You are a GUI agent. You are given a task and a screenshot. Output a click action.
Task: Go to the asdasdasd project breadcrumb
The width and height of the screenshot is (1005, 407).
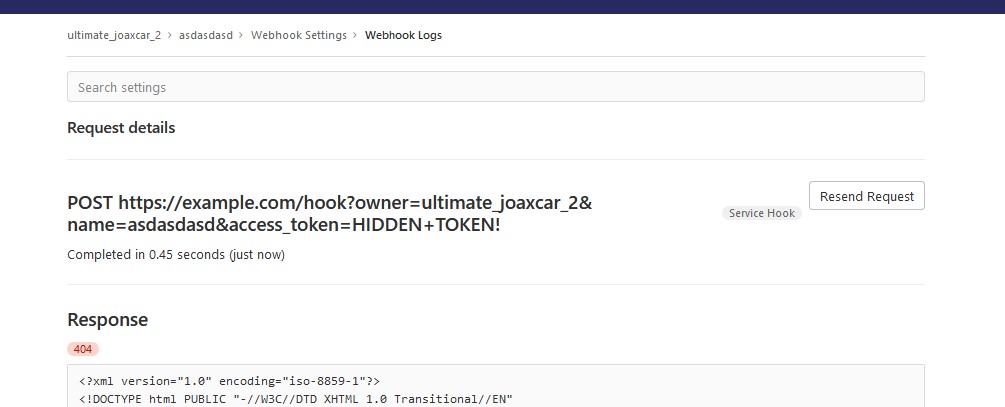[206, 35]
